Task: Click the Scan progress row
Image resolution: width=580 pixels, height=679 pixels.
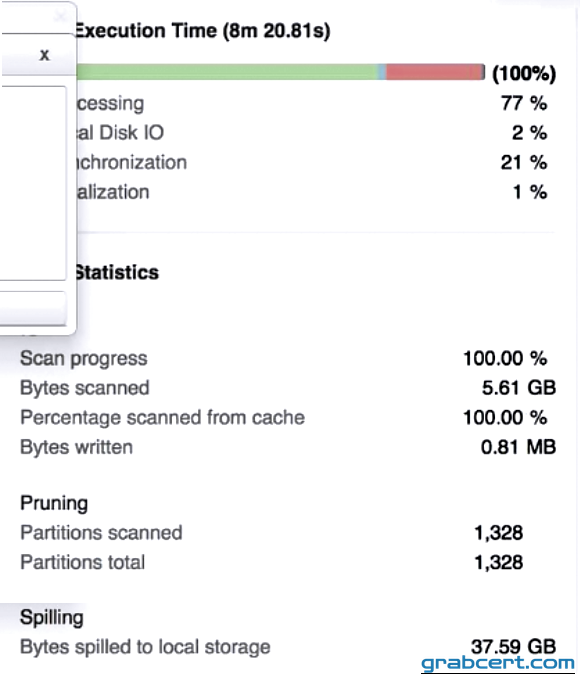Action: click(284, 359)
